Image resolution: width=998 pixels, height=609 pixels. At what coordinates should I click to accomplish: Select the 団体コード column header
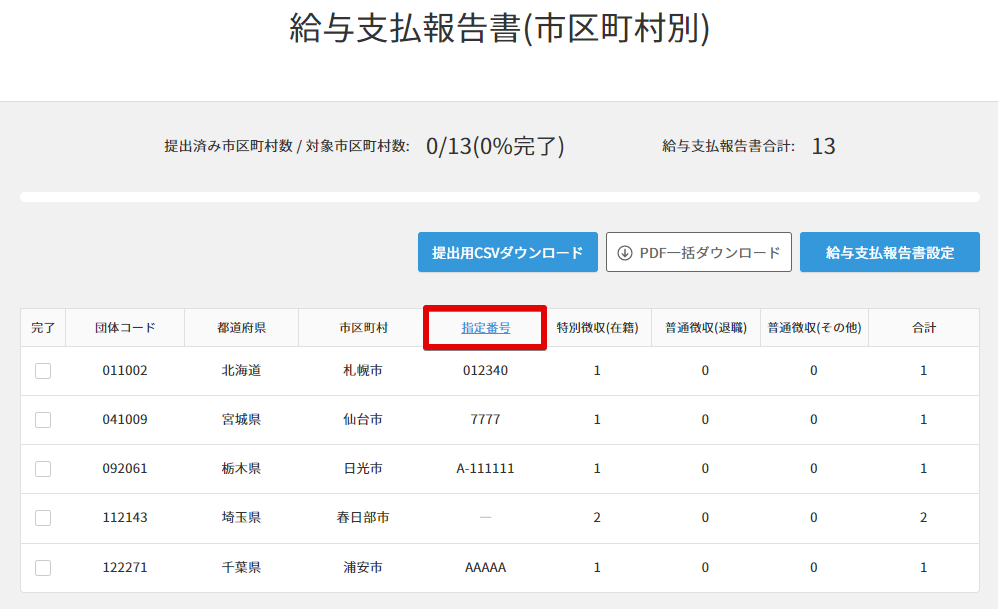click(x=125, y=328)
